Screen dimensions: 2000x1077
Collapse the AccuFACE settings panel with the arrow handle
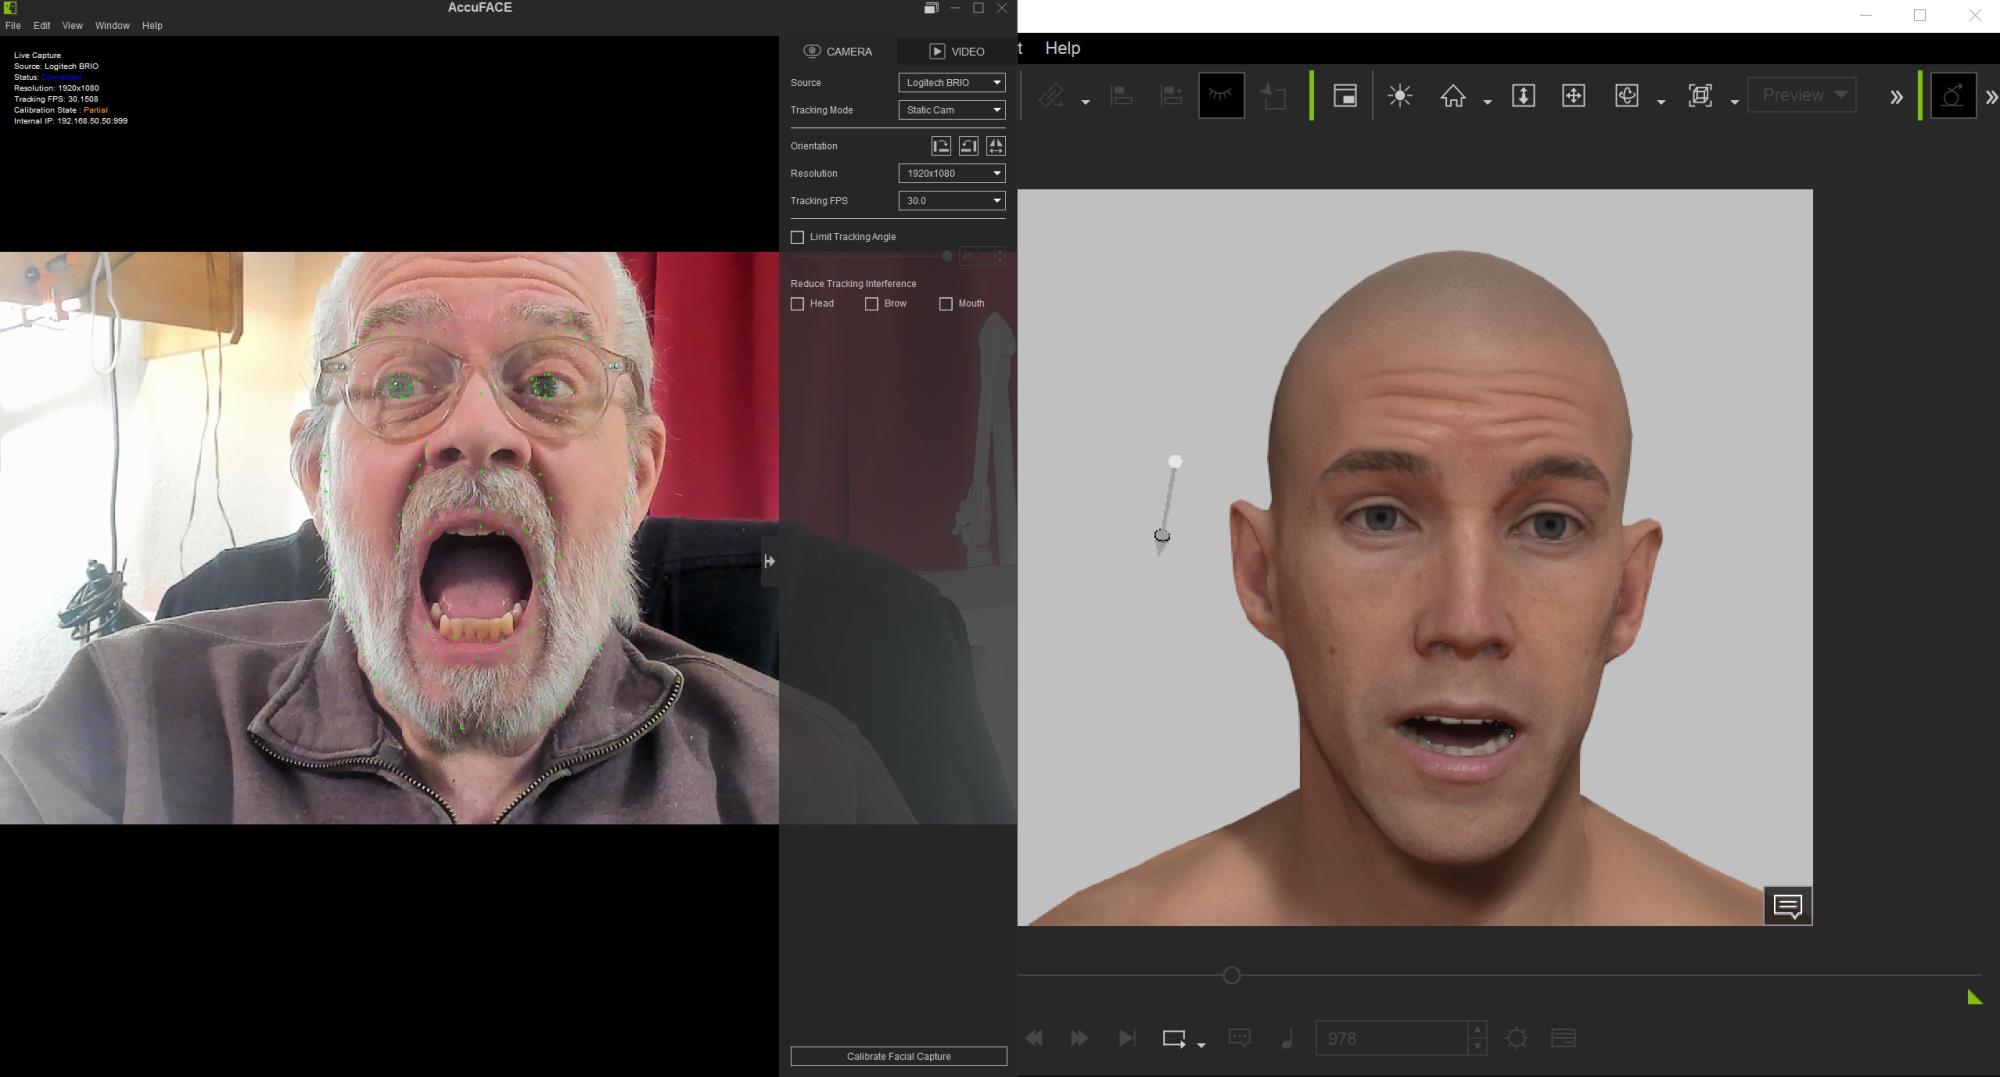click(769, 561)
